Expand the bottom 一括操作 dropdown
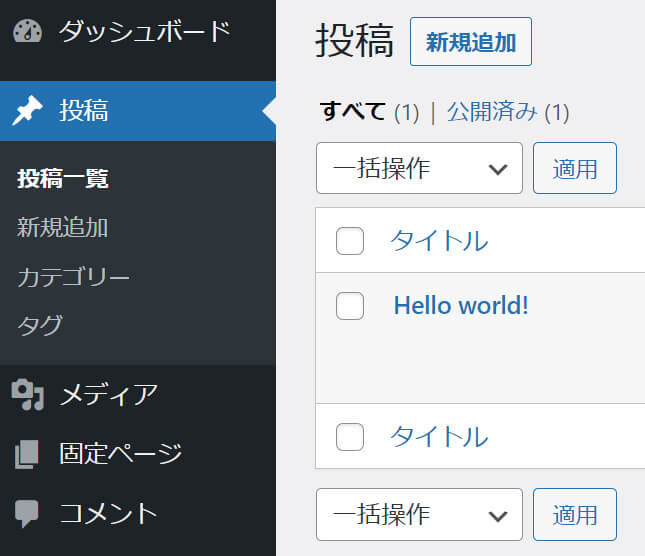Image resolution: width=645 pixels, height=556 pixels. (419, 514)
